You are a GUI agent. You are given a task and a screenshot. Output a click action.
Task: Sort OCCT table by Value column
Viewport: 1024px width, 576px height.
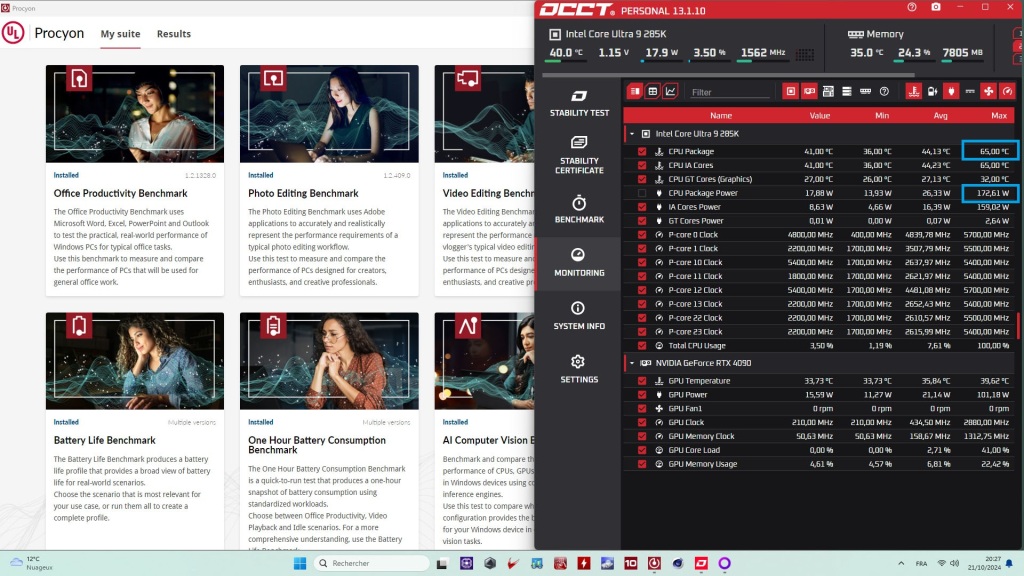click(x=820, y=116)
